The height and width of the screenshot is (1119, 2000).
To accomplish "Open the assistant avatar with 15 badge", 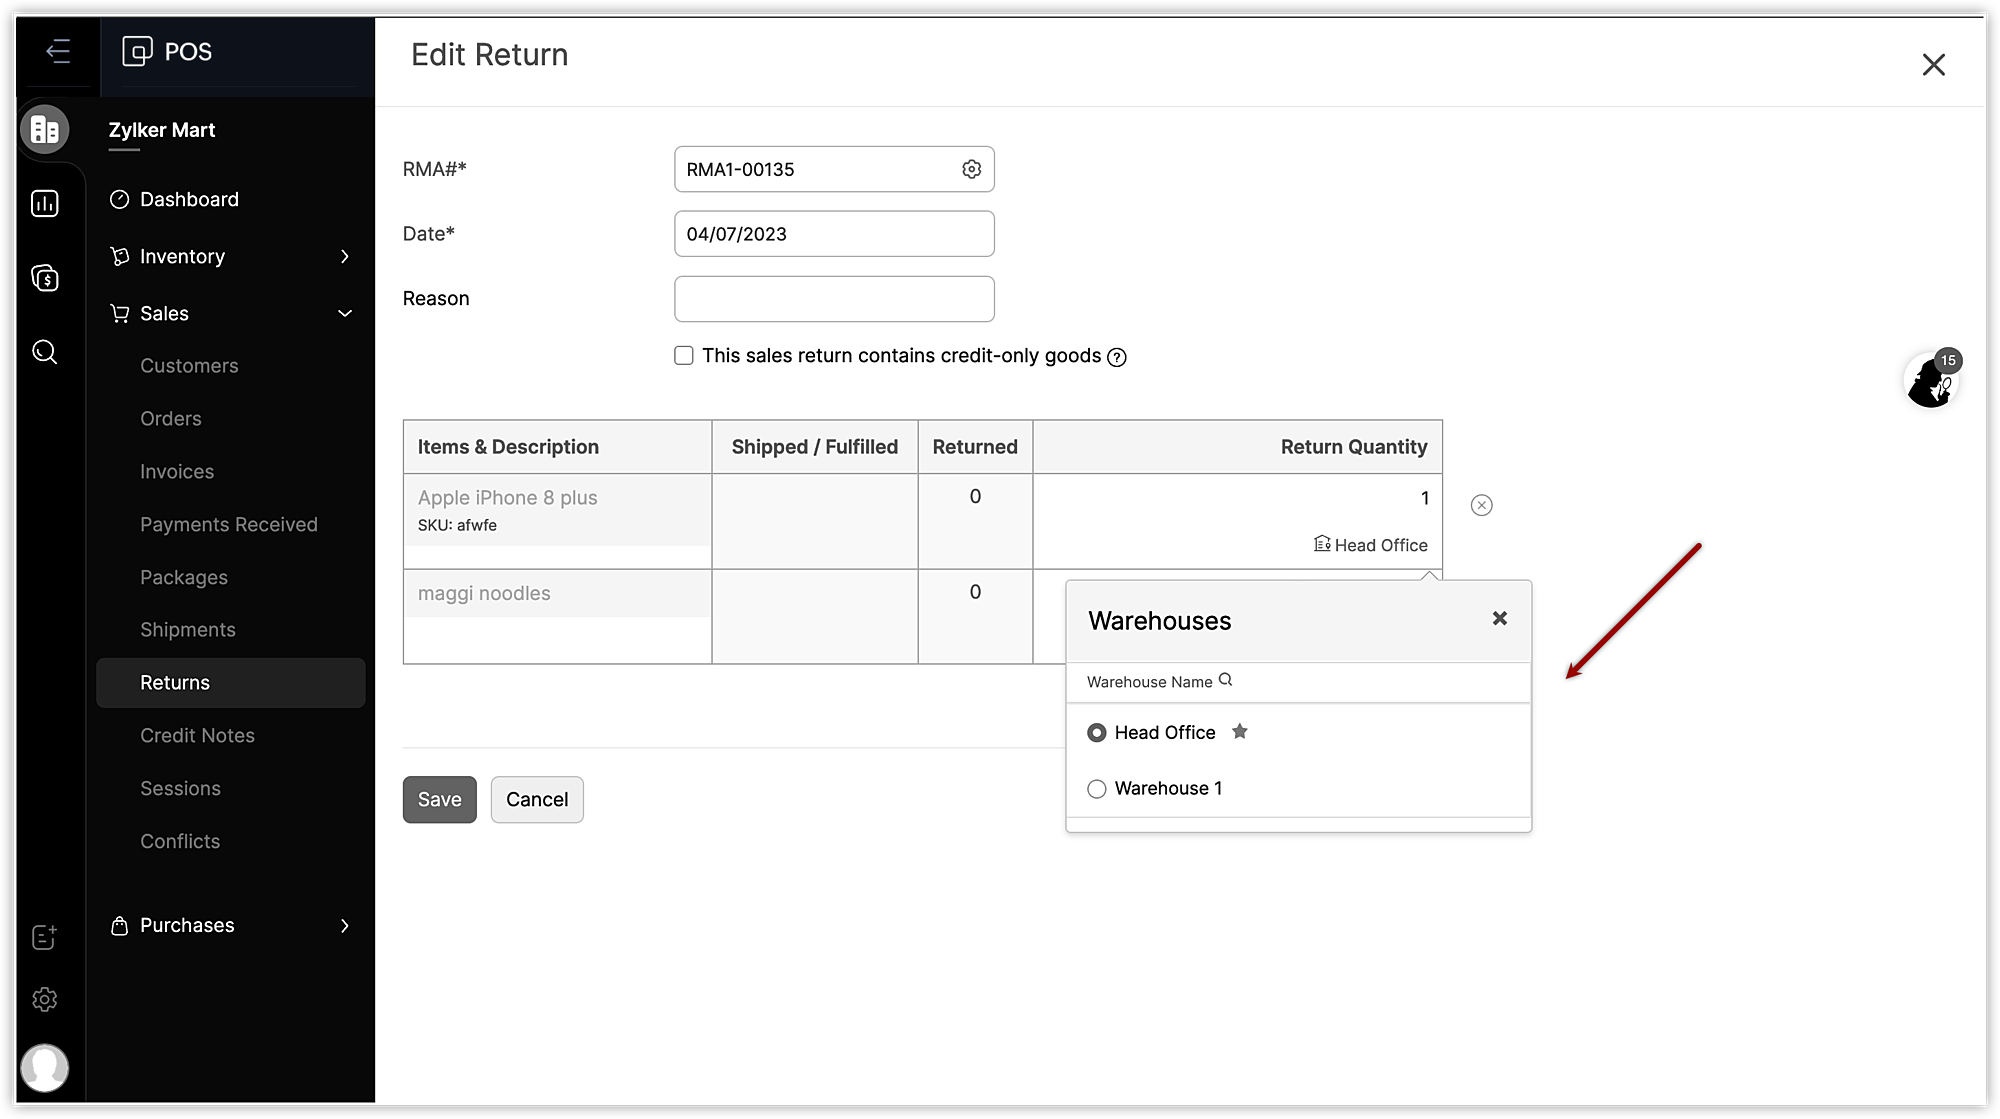I will point(1930,380).
